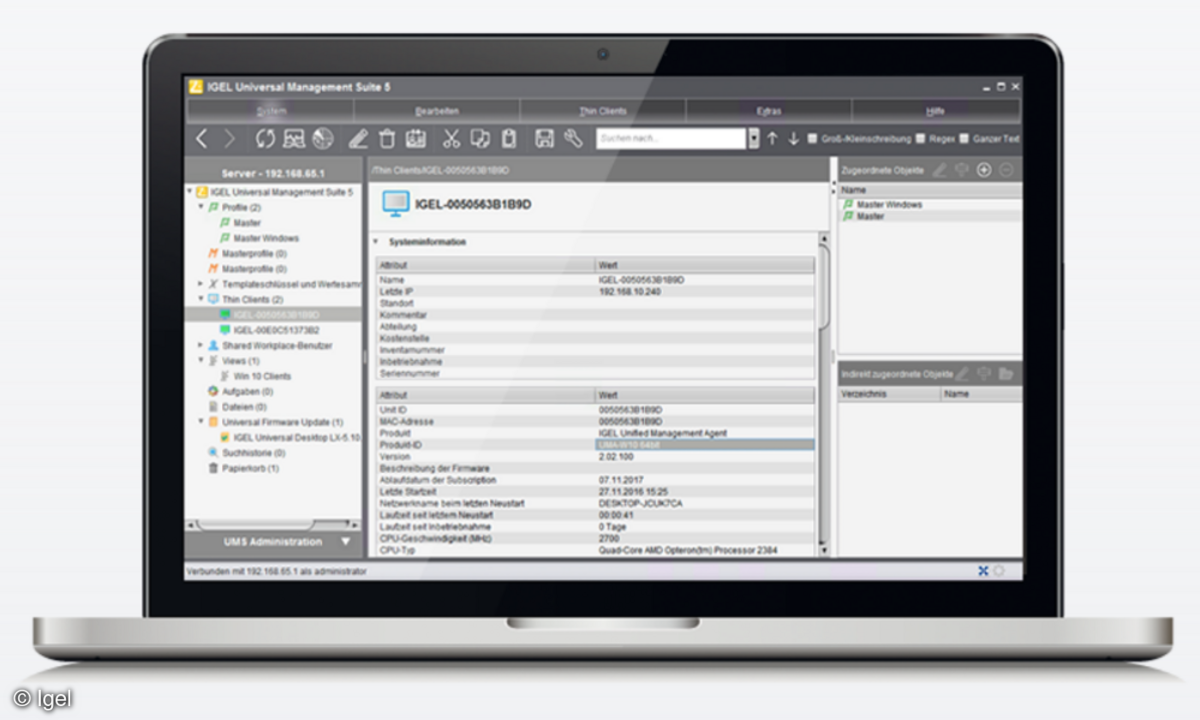This screenshot has width=1200, height=720.
Task: Open the Extras menu
Action: pyautogui.click(x=769, y=111)
